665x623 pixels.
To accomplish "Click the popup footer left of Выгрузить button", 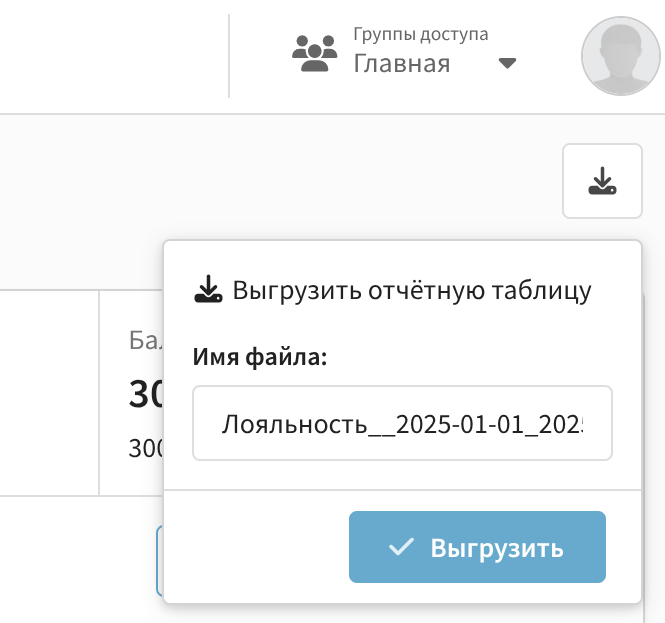I will (x=255, y=547).
